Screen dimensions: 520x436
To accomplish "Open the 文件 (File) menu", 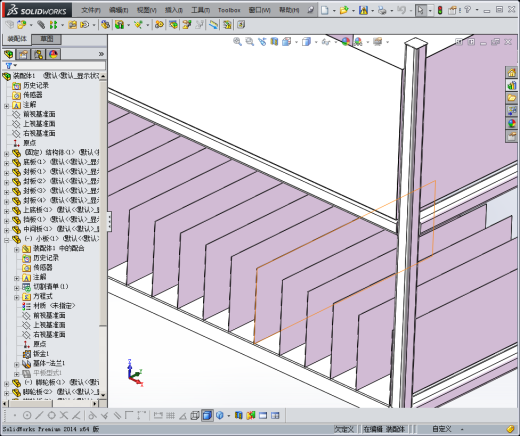I will (91, 10).
